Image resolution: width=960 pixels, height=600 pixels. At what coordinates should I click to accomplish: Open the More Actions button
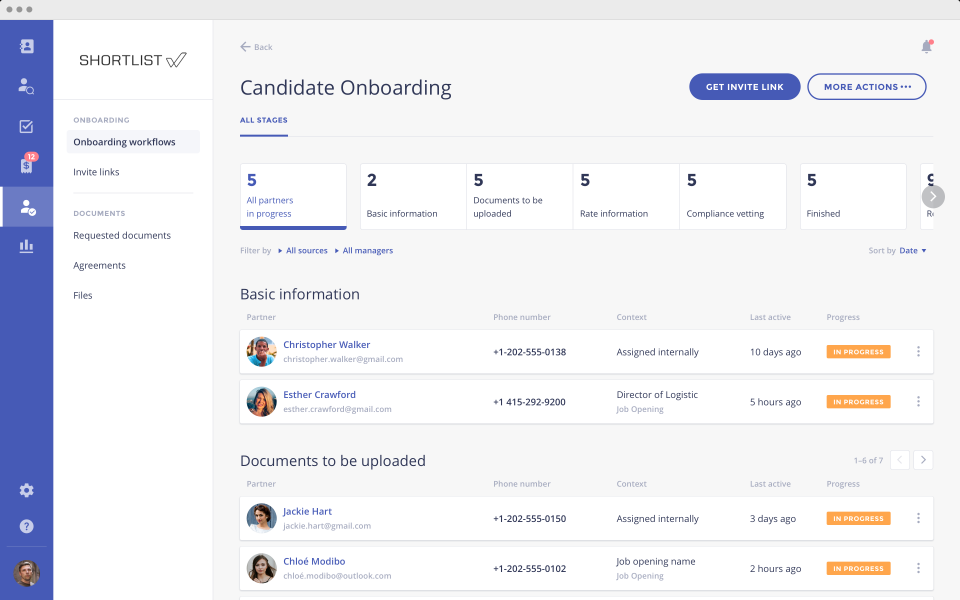click(866, 86)
